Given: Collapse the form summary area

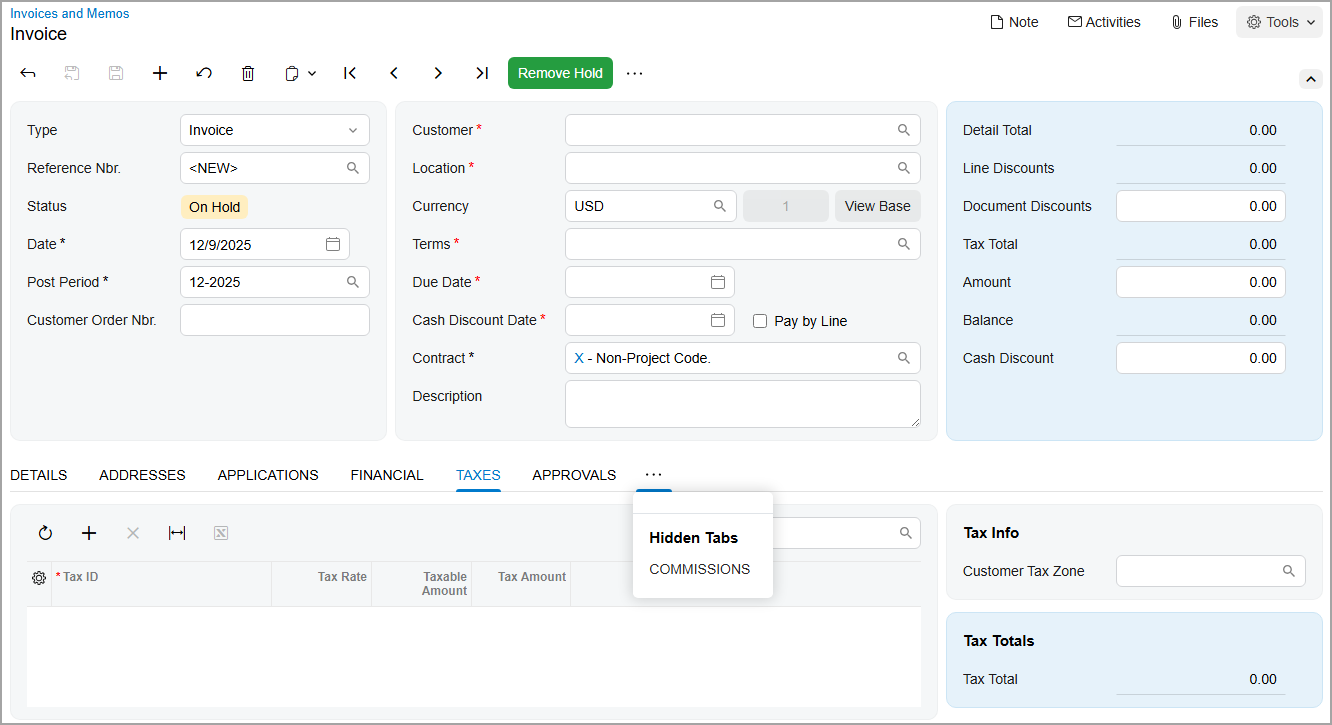Looking at the screenshot, I should click(x=1310, y=79).
